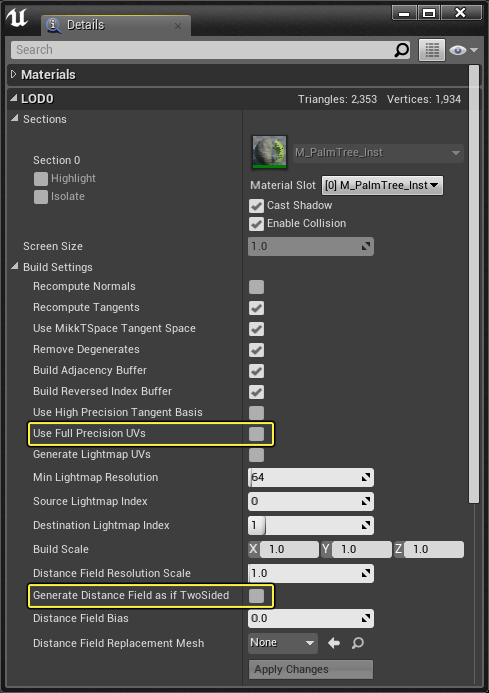Click the search magnifier icon
This screenshot has width=489, height=693.
401,50
